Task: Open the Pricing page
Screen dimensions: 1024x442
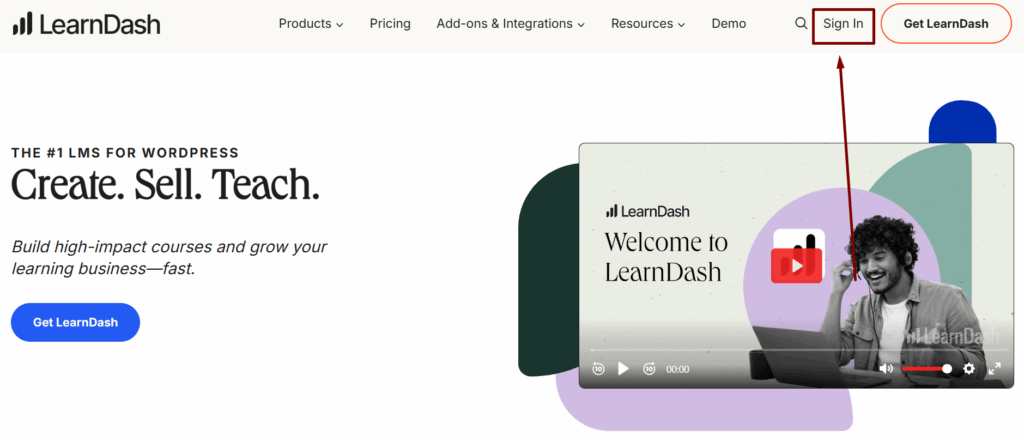Action: pos(390,24)
